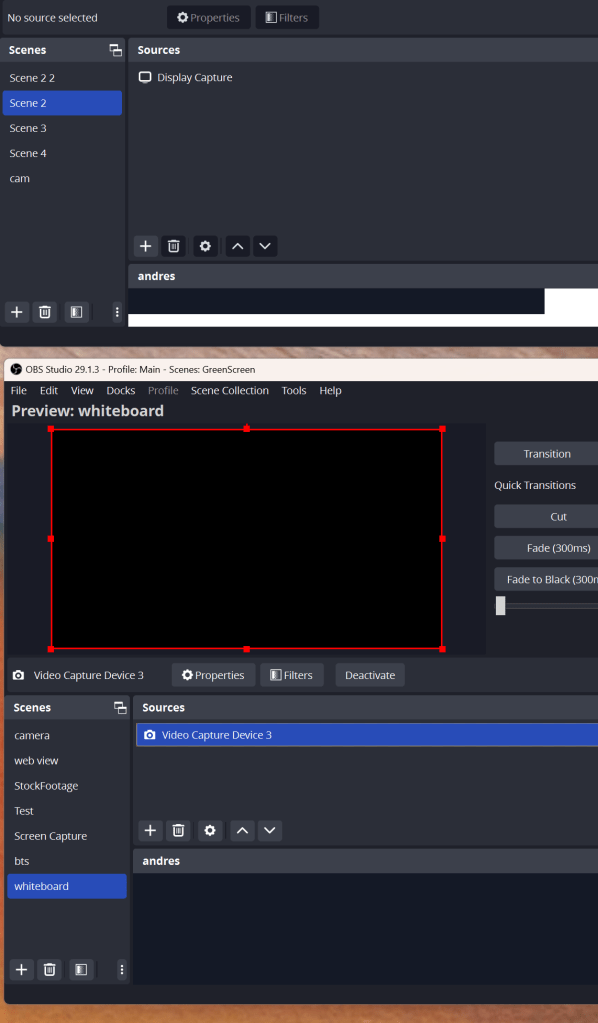The width and height of the screenshot is (598, 1023).
Task: Open Filters in the upper OBS window
Action: click(x=287, y=18)
